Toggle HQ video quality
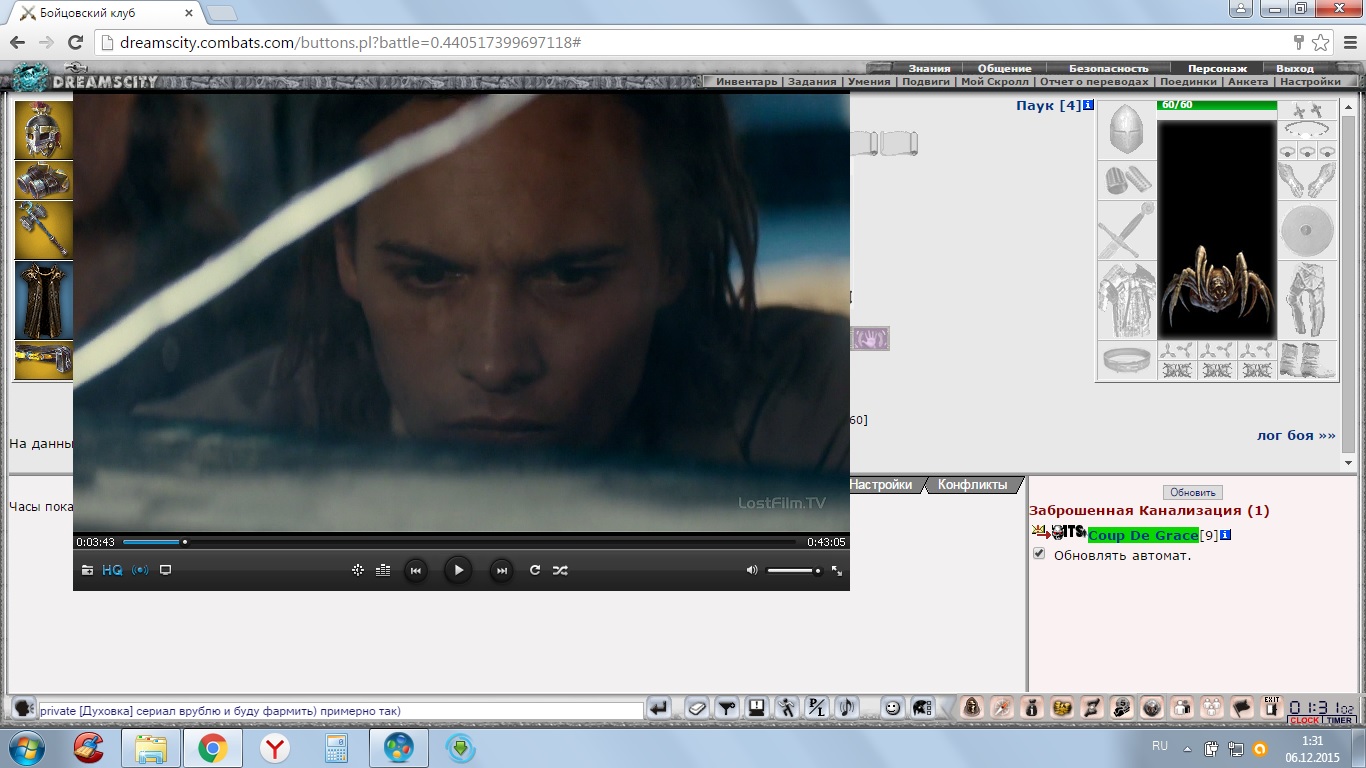 112,570
